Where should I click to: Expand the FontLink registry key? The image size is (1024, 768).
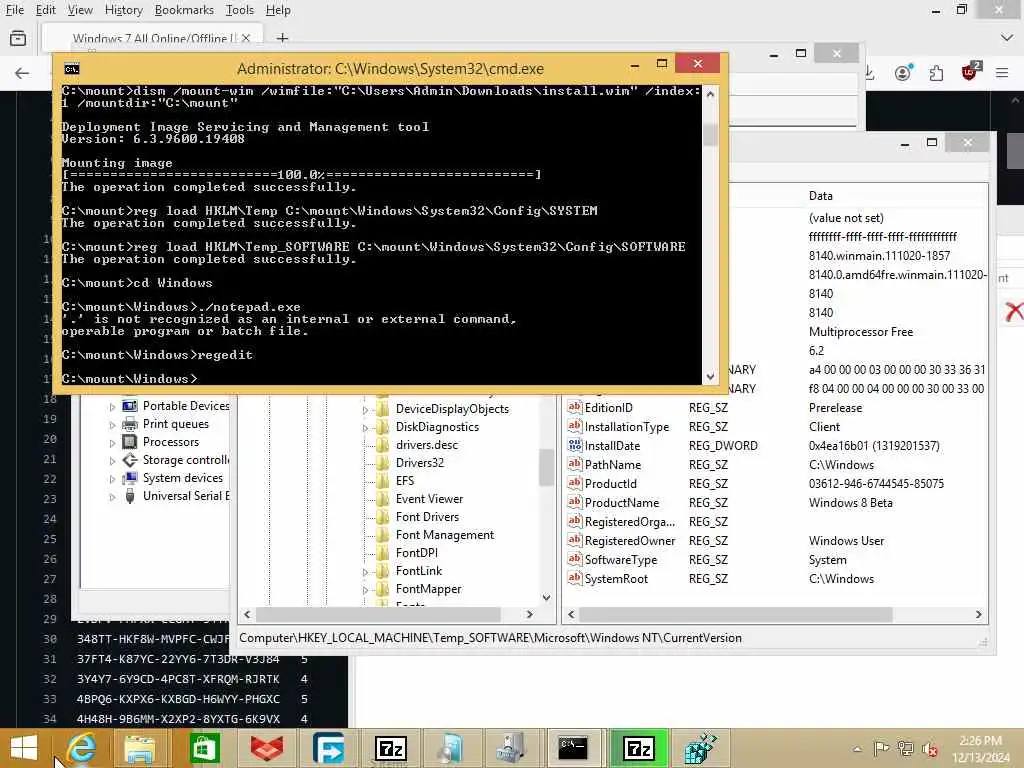[x=365, y=572]
